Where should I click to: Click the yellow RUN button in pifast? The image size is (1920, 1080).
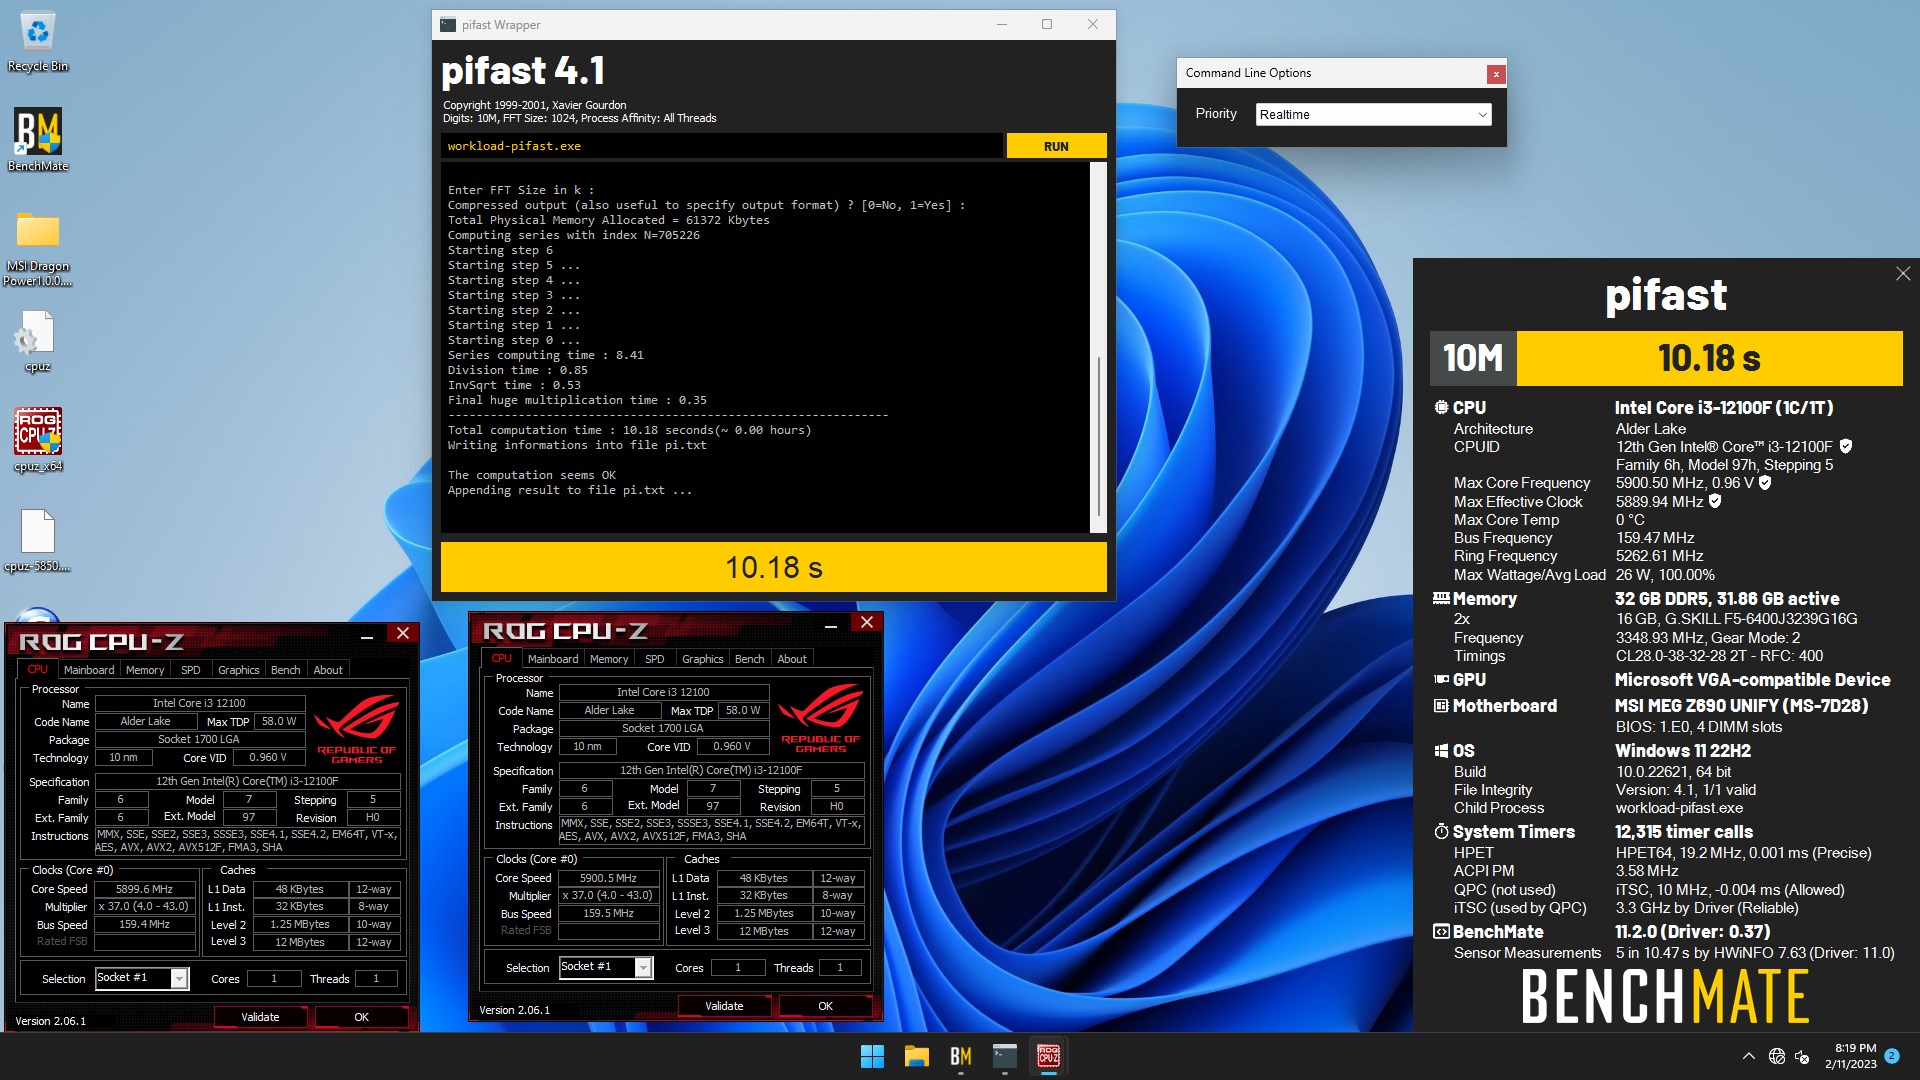[1056, 146]
